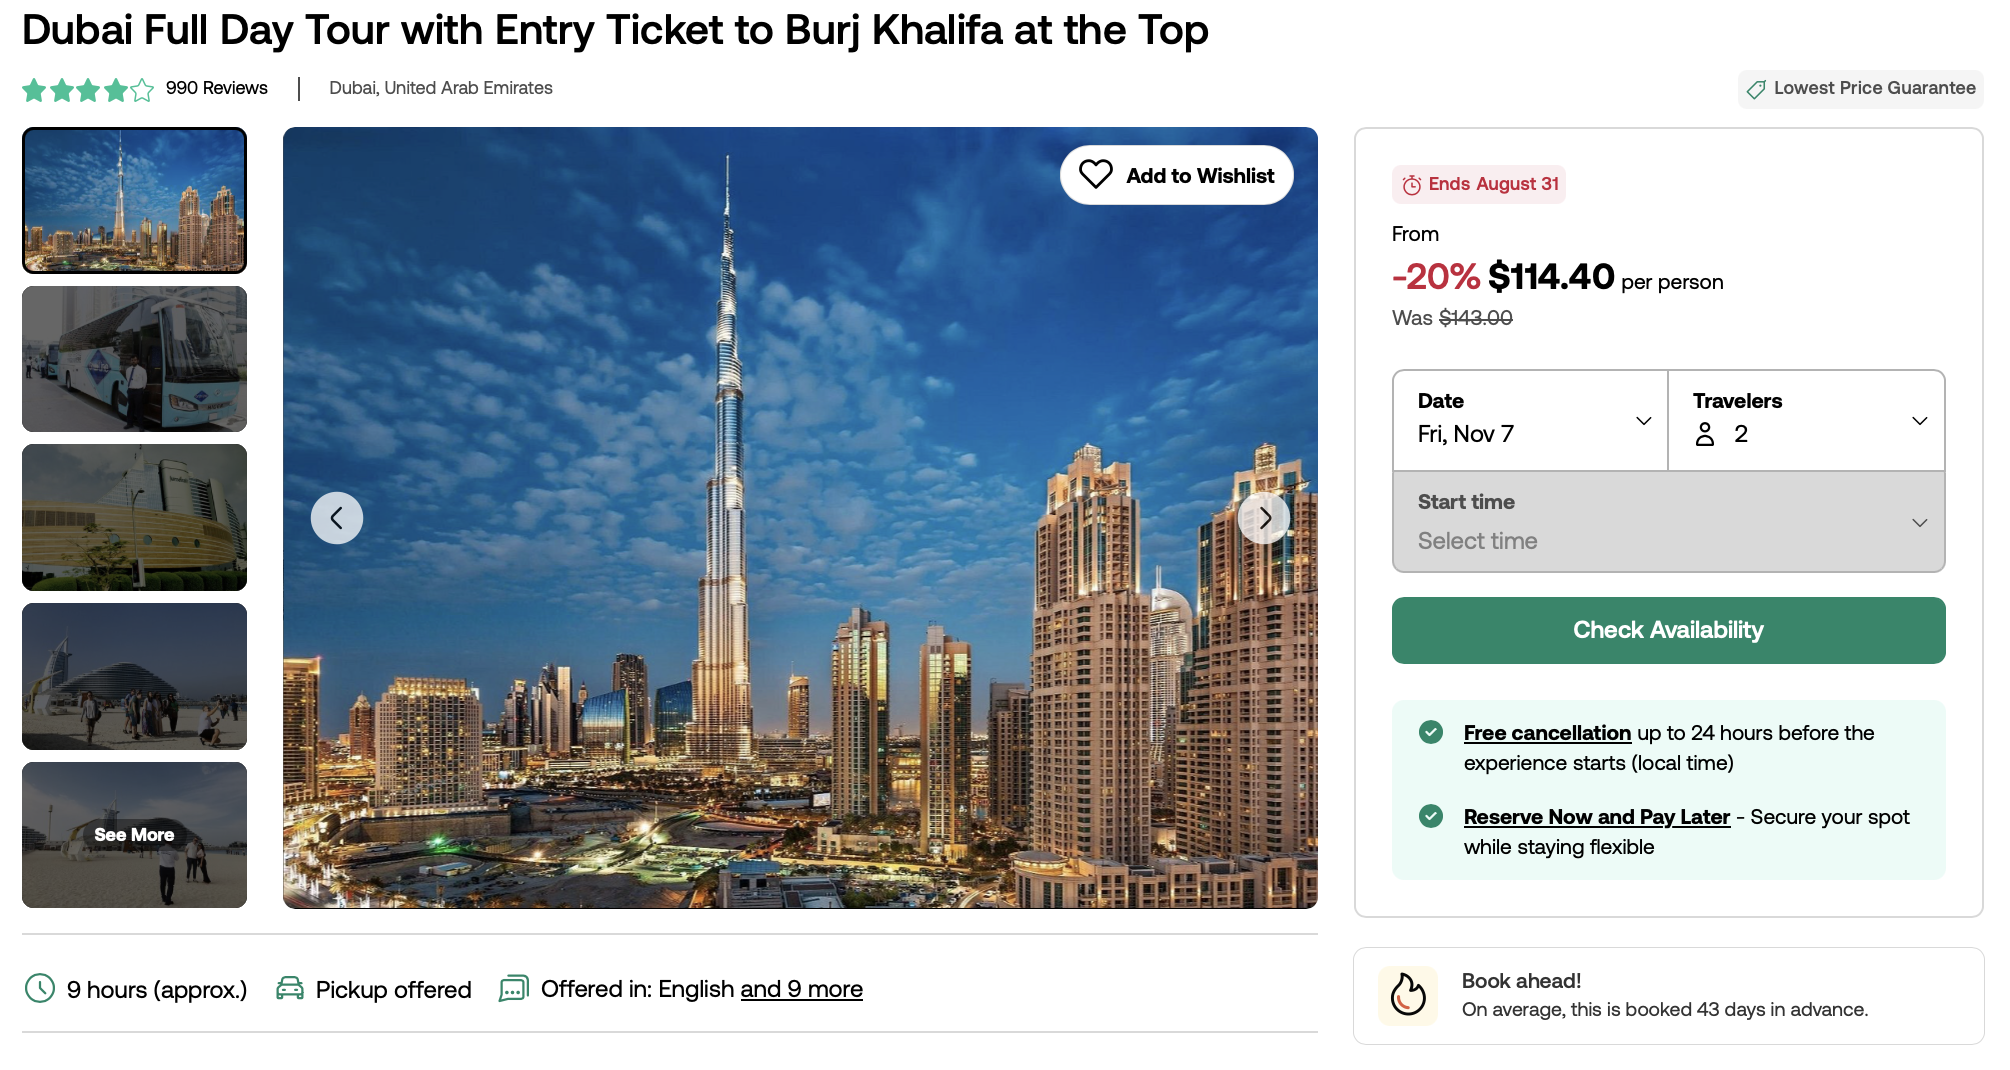Show the 'and 9 more' languages link

(x=802, y=989)
